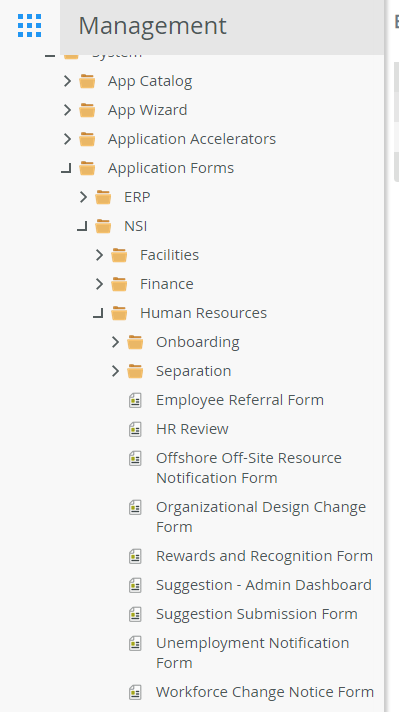Screen dimensions: 399x712
Task: Click the Rewards and Recognition form icon
Action: coord(135,556)
